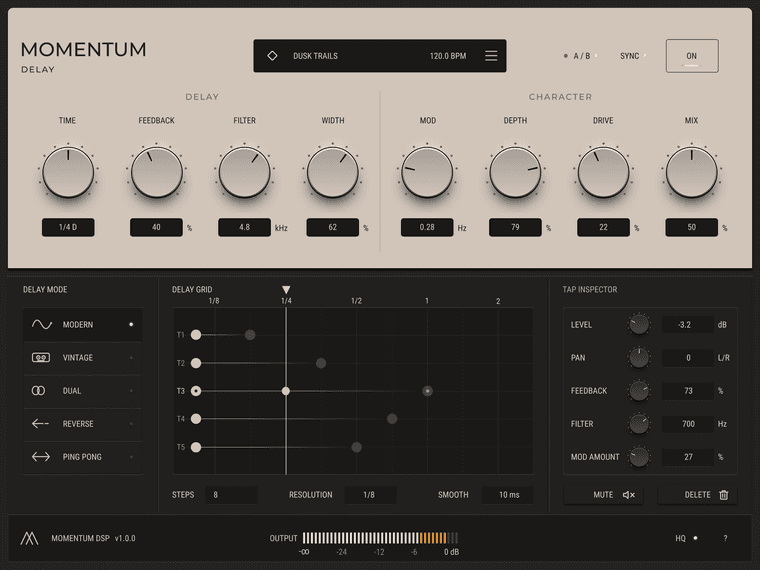
Task: Select Ping Pong double-arrow icon
Action: click(41, 457)
